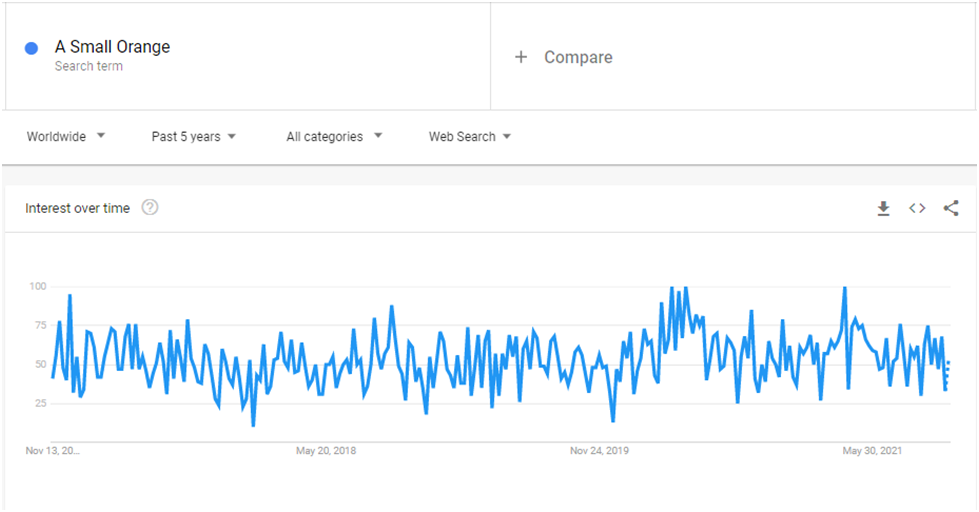
Task: Download the Interest over time data
Action: click(883, 209)
